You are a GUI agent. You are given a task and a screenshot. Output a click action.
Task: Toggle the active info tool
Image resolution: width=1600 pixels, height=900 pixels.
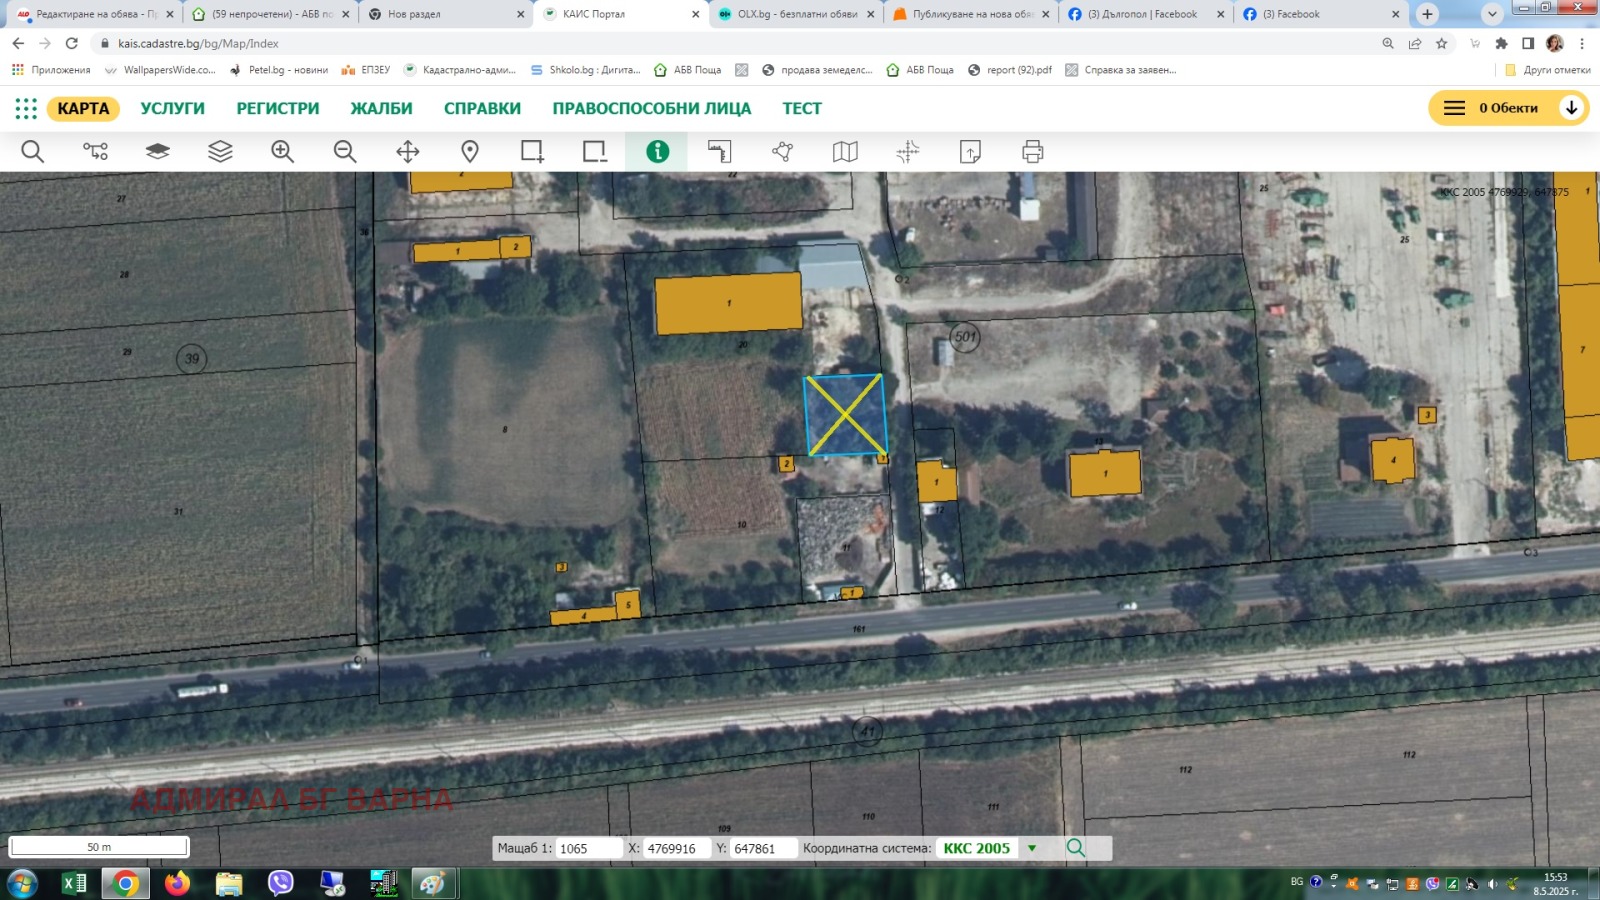(x=657, y=151)
